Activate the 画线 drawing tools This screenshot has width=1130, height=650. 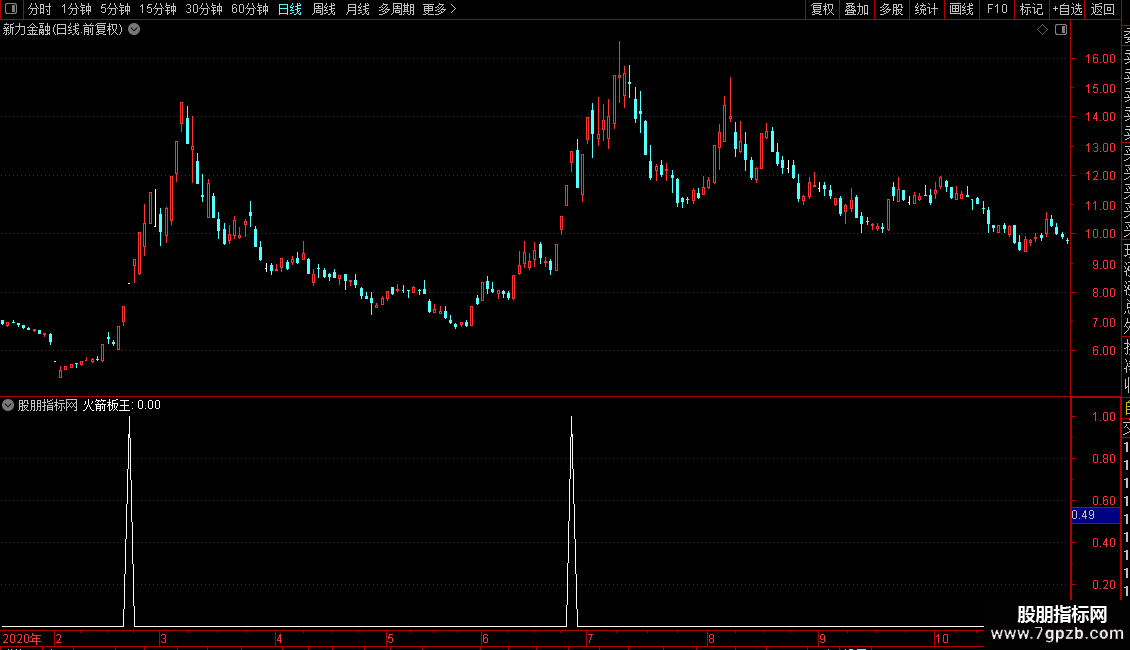(961, 9)
